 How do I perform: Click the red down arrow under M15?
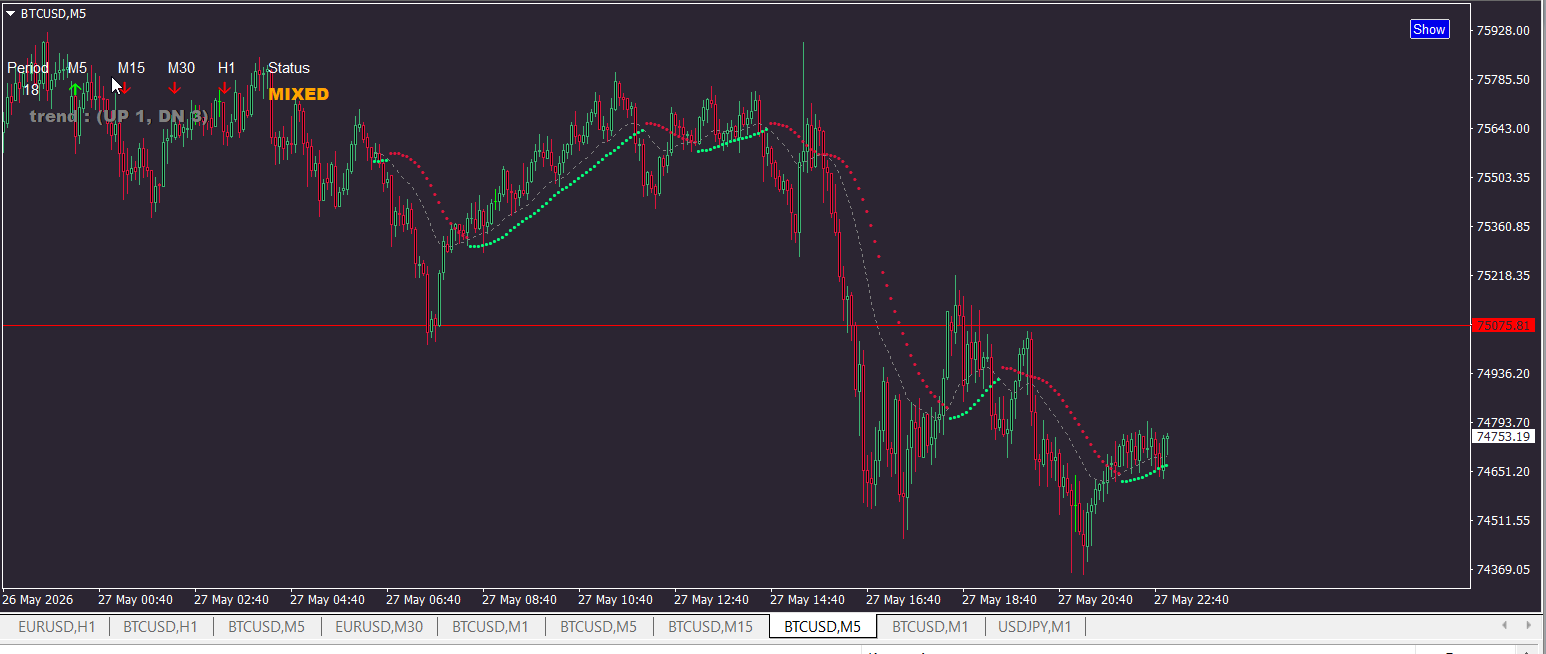(x=126, y=89)
